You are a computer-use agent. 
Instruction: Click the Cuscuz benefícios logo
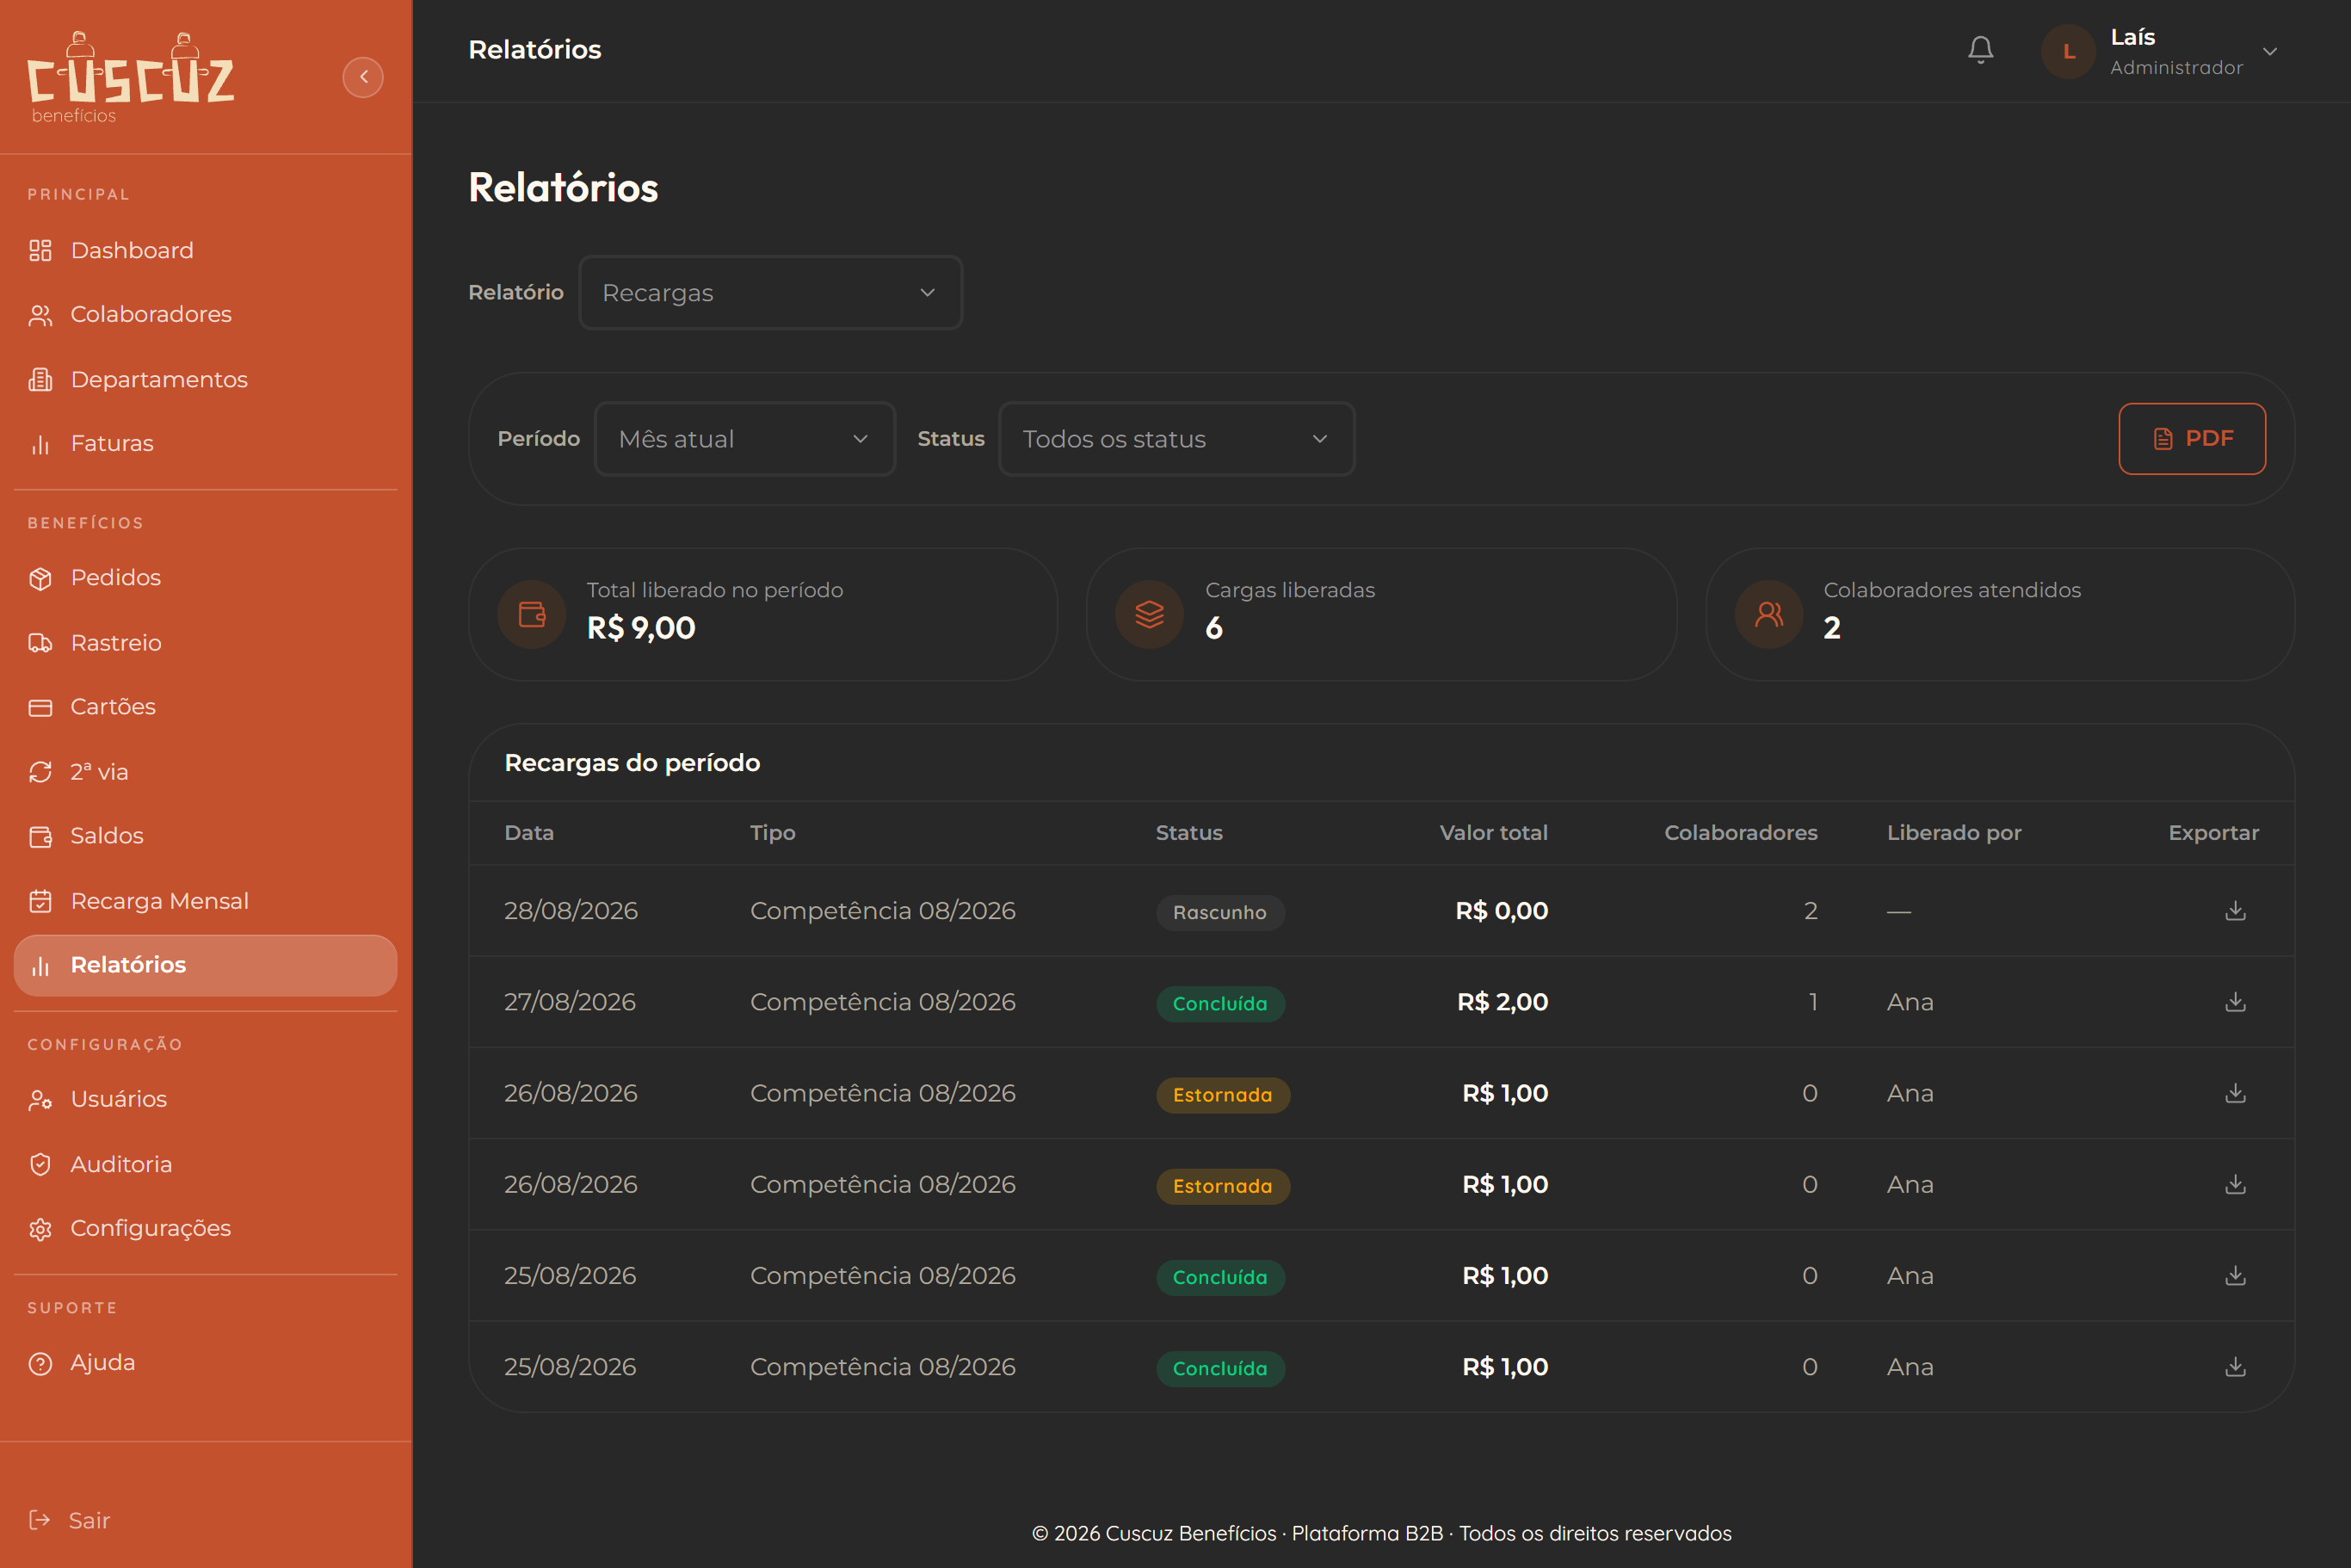pyautogui.click(x=130, y=78)
